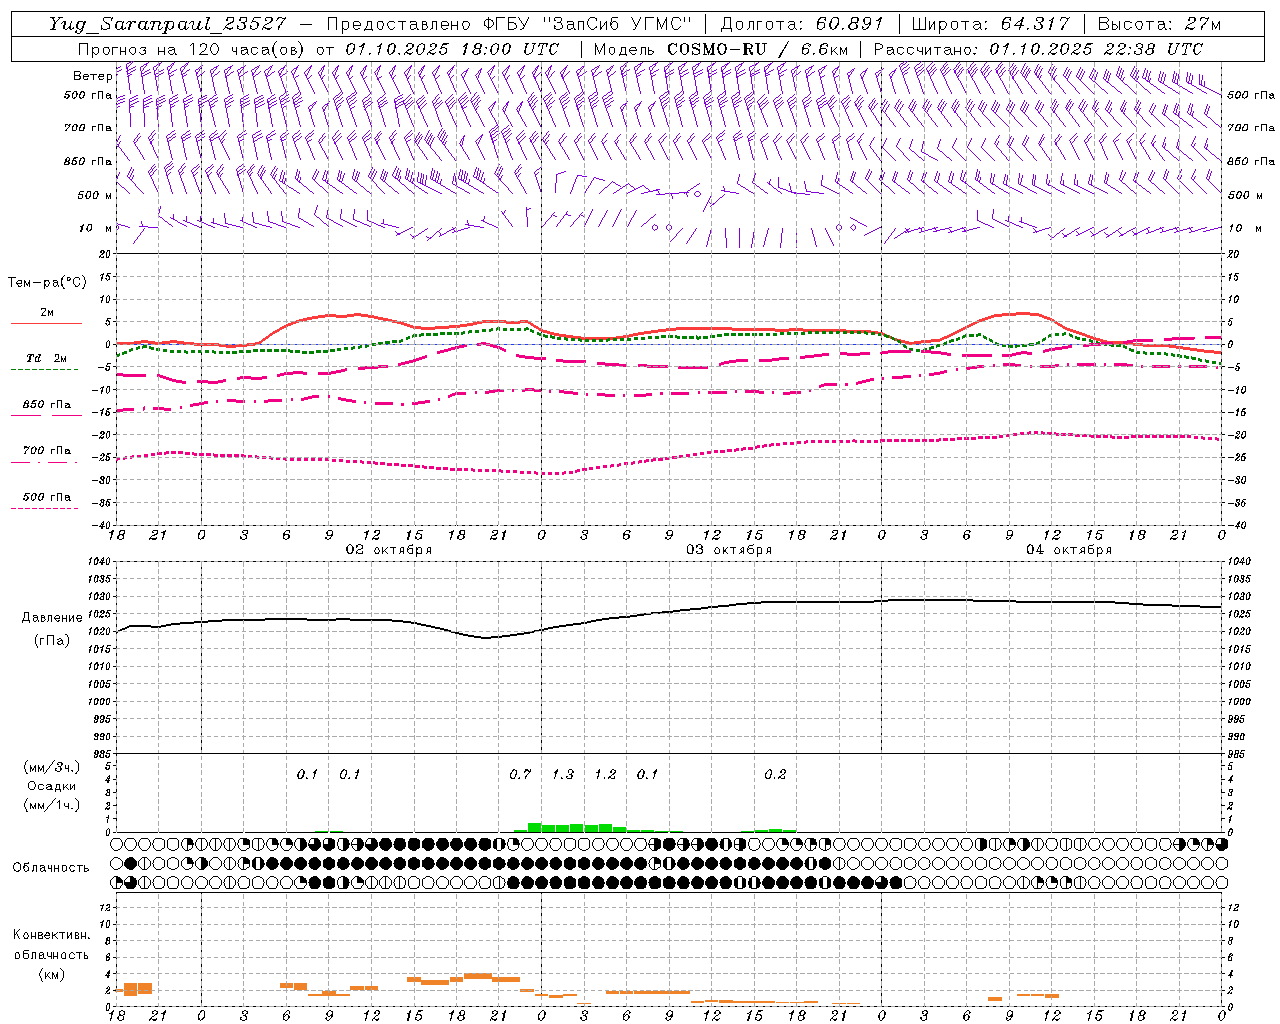Select the model name COSMO-RU / 6.6км
Screen dimensions: 1280x1024
[758, 49]
